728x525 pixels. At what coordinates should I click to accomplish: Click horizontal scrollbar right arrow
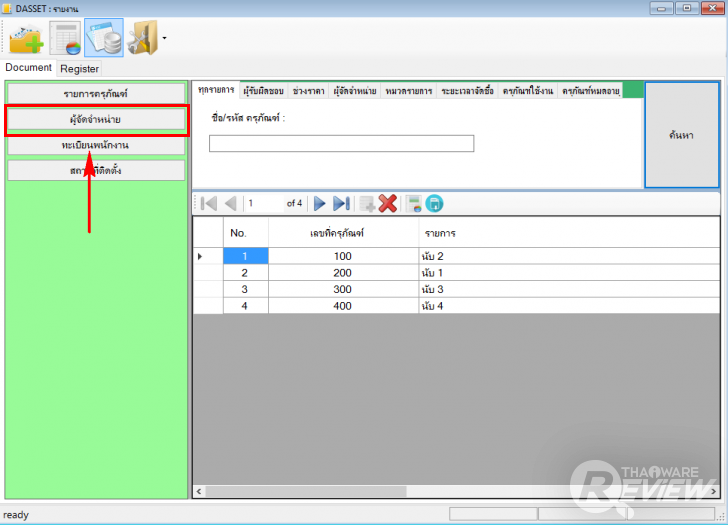point(713,491)
